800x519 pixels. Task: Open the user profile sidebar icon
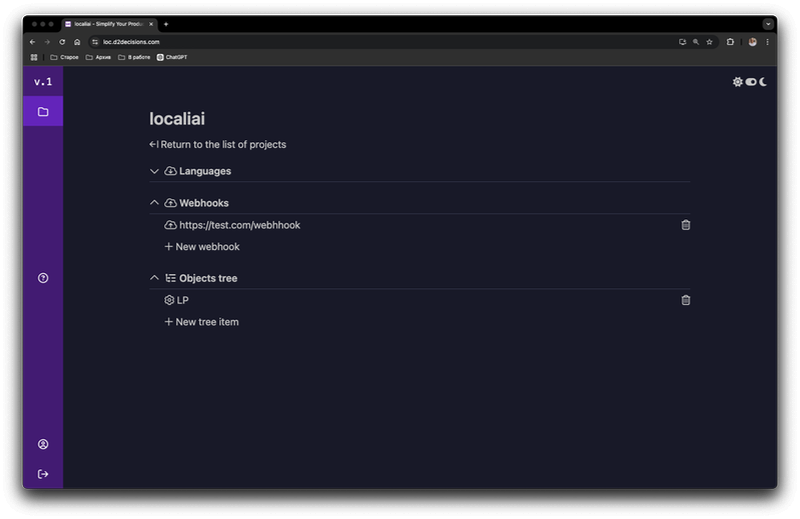43,444
